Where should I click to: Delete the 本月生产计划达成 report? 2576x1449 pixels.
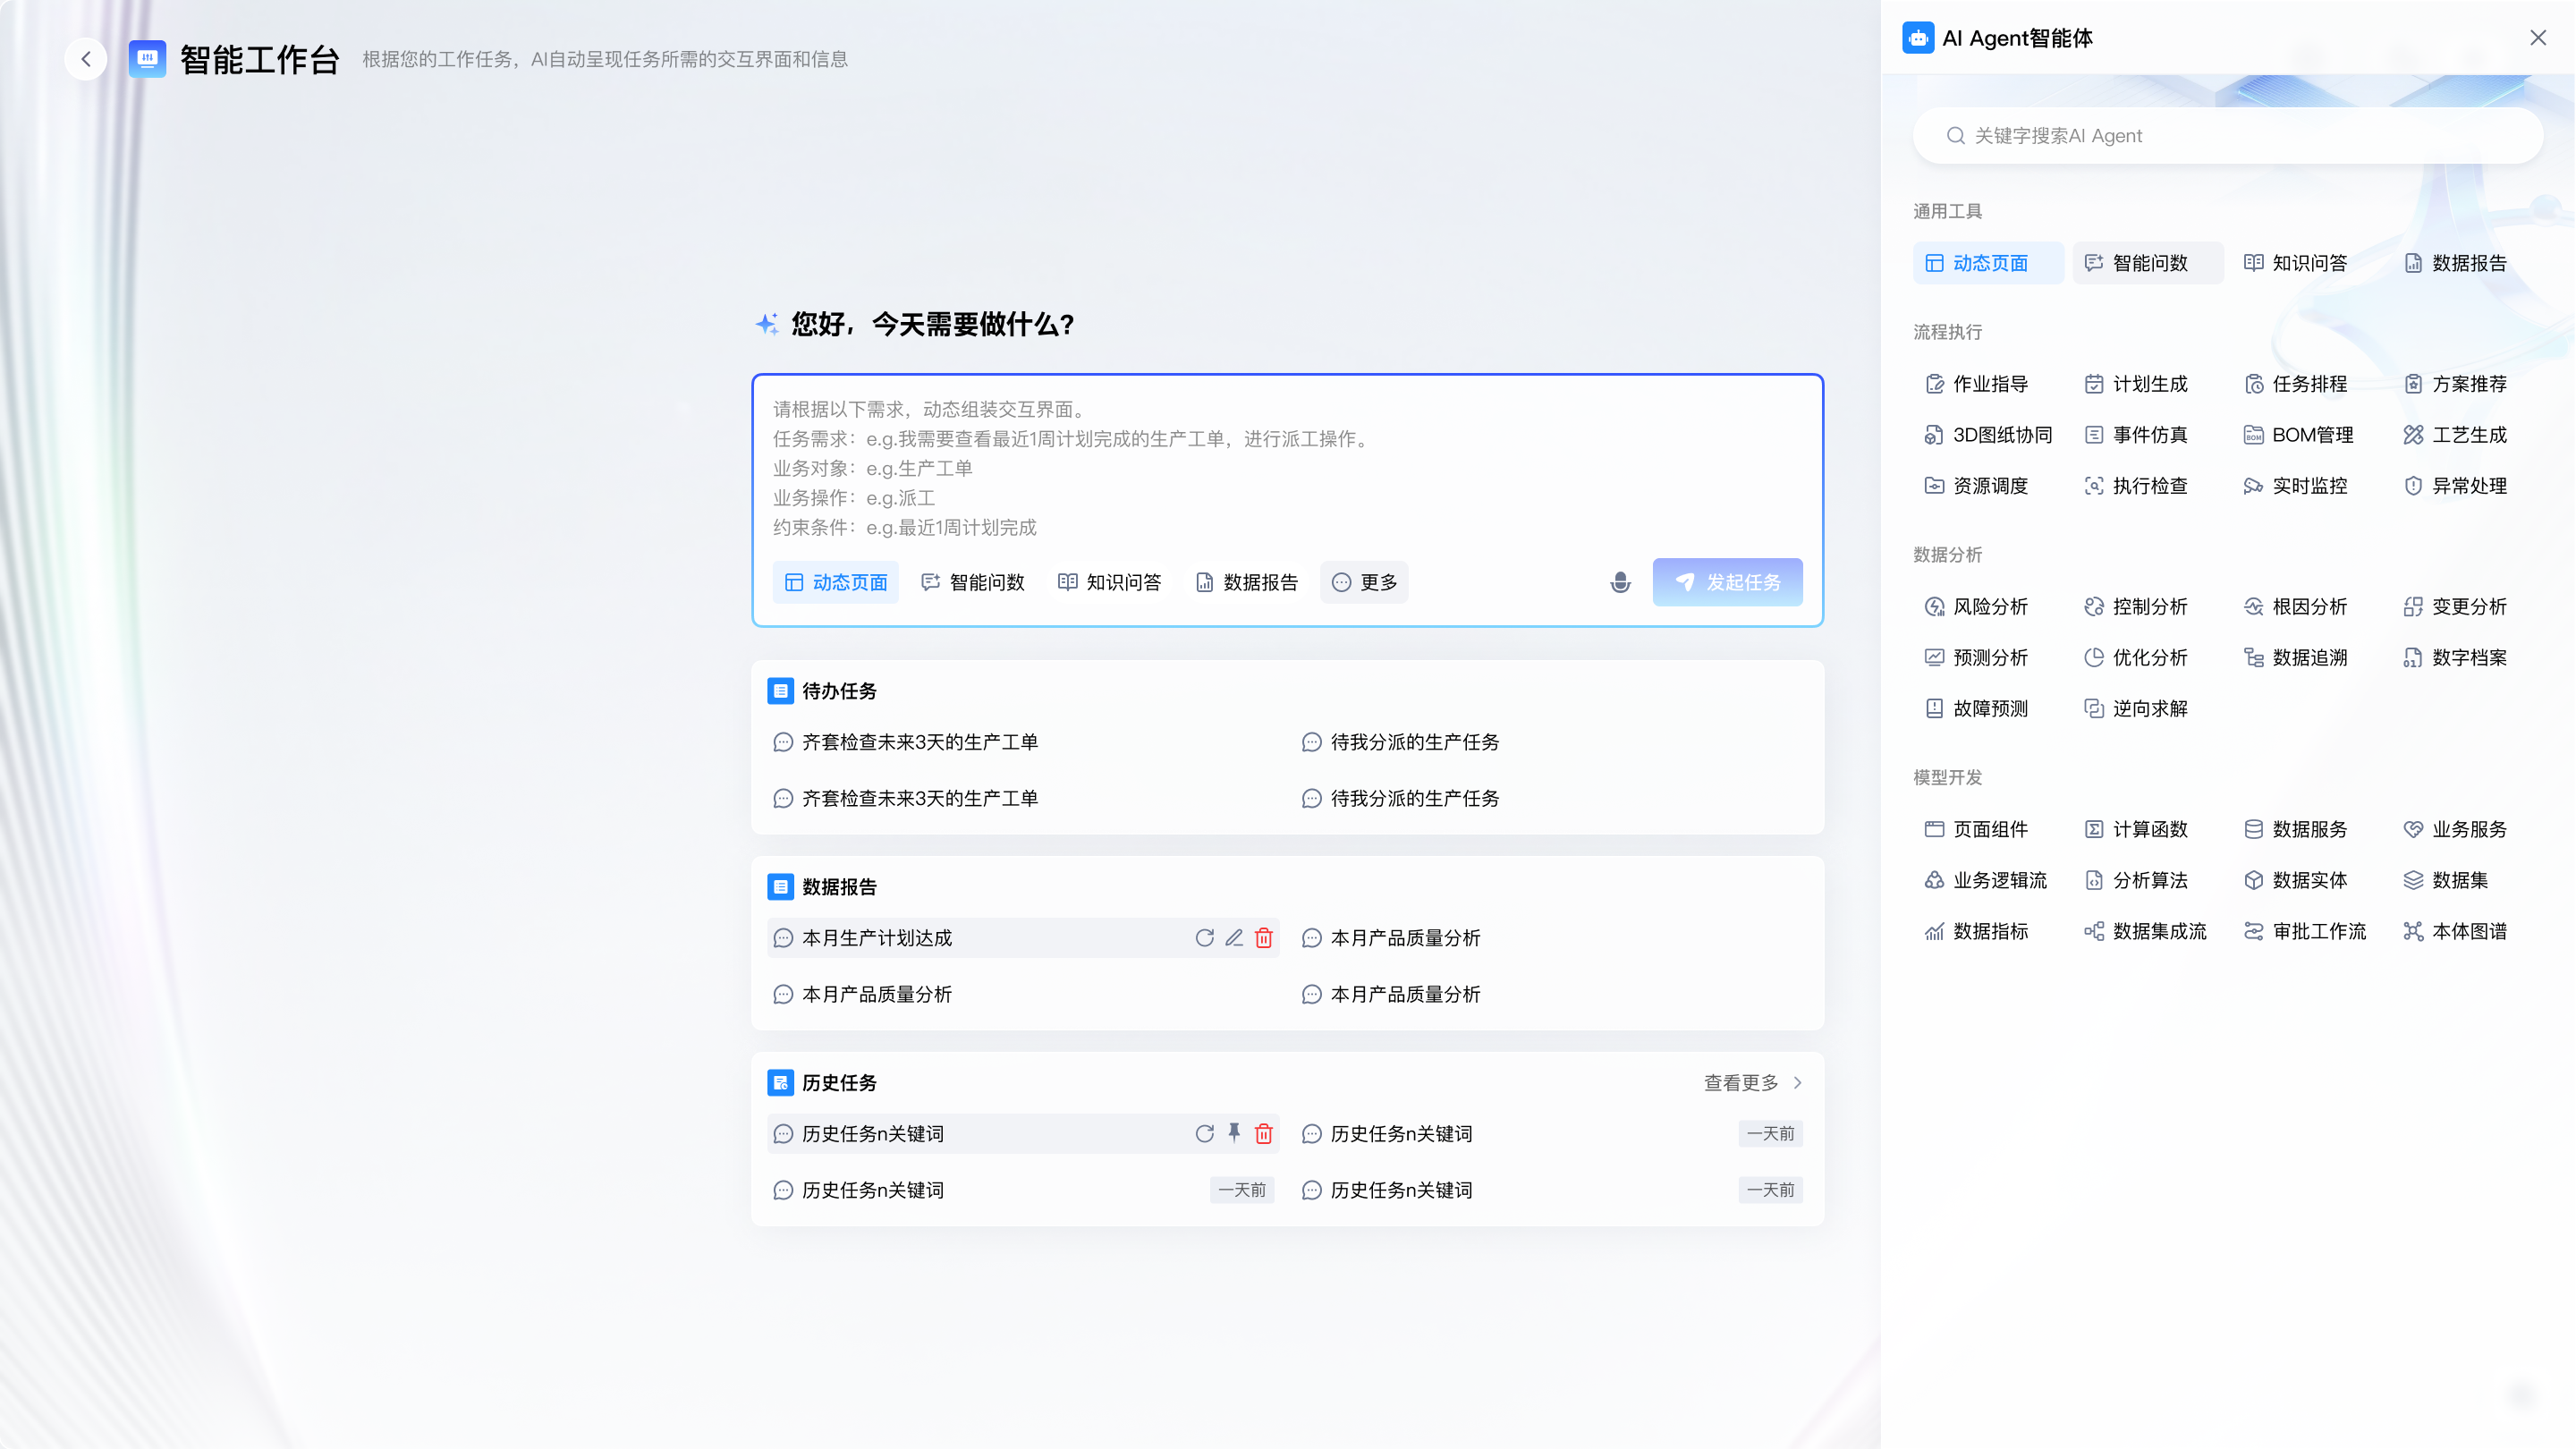pyautogui.click(x=1264, y=938)
